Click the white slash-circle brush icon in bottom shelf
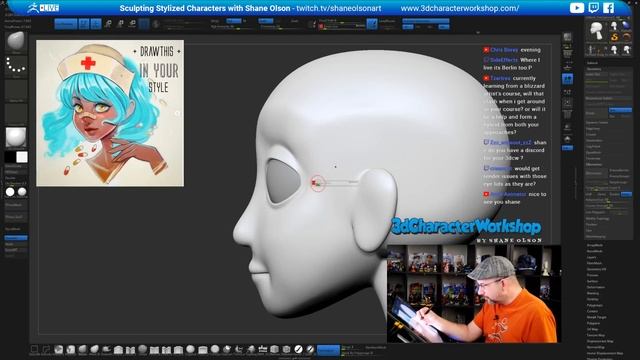This screenshot has width=640, height=360. pos(298,349)
